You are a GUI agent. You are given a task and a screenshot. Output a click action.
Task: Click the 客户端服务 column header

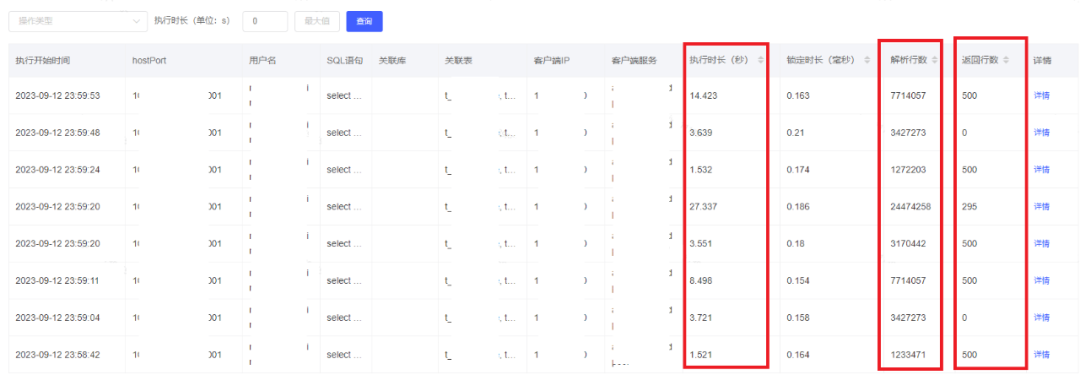click(x=634, y=60)
